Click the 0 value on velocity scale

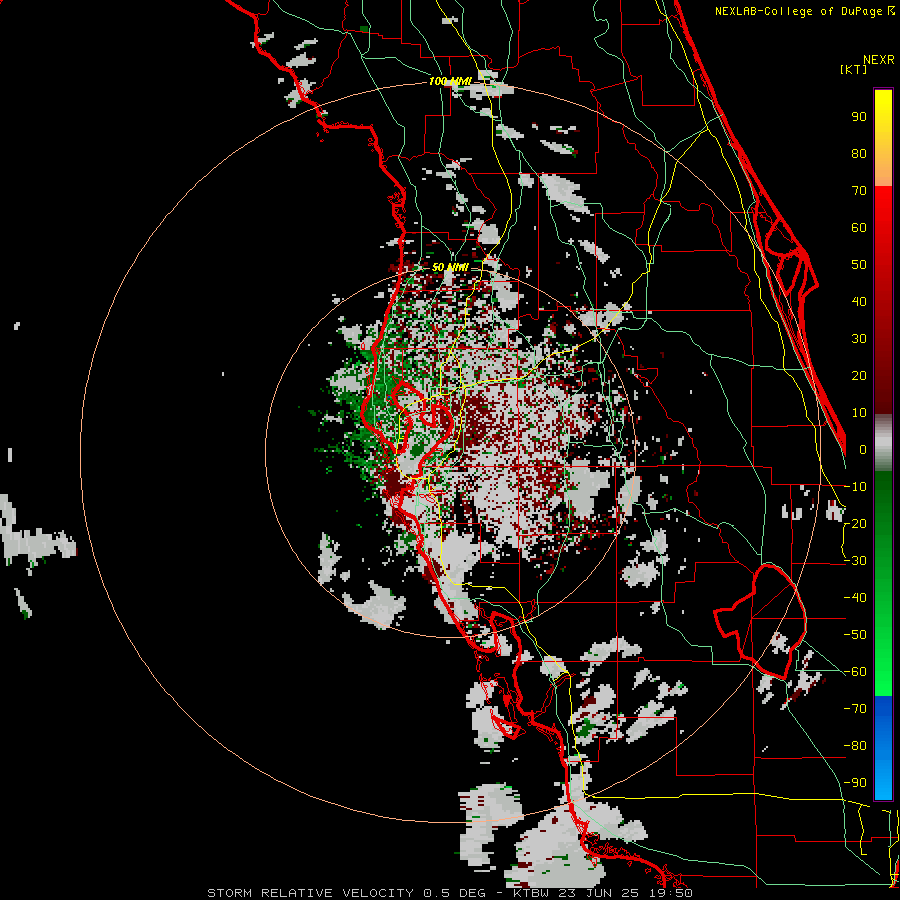click(863, 450)
